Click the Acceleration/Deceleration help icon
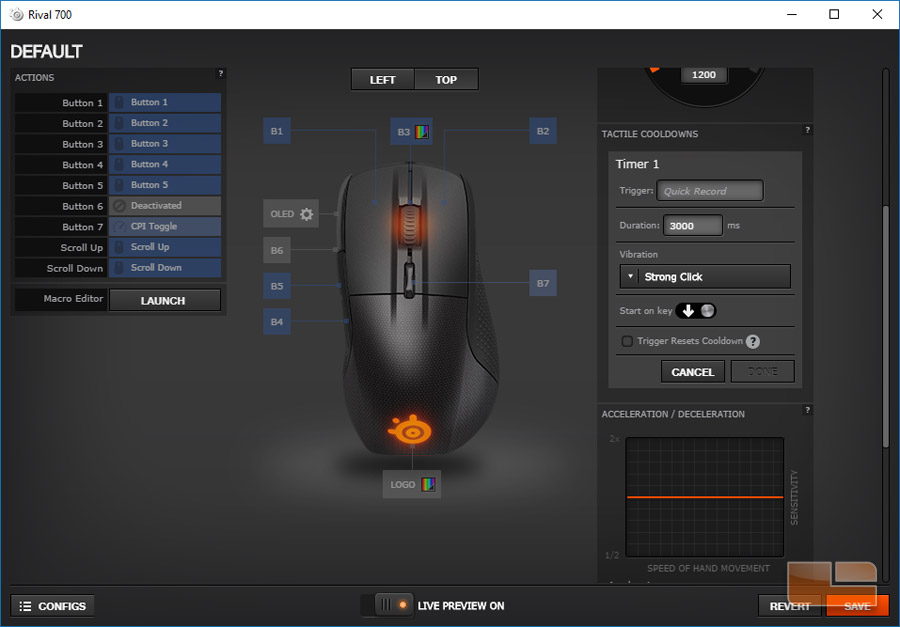The image size is (900, 627). [807, 410]
